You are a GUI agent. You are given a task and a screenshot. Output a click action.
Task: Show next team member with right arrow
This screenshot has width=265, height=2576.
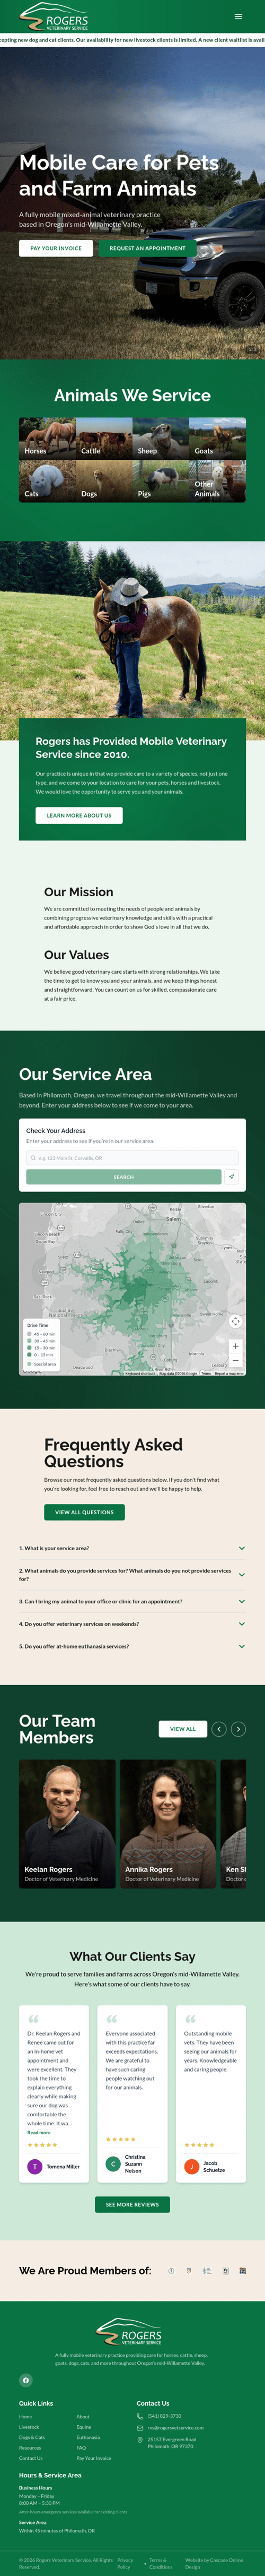tap(238, 1729)
